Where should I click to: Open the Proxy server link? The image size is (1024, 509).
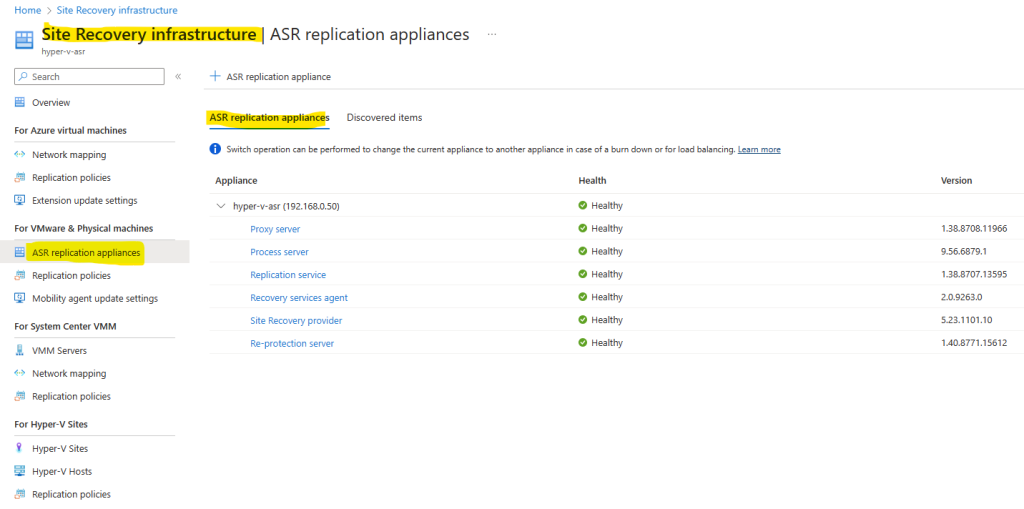pyautogui.click(x=275, y=229)
